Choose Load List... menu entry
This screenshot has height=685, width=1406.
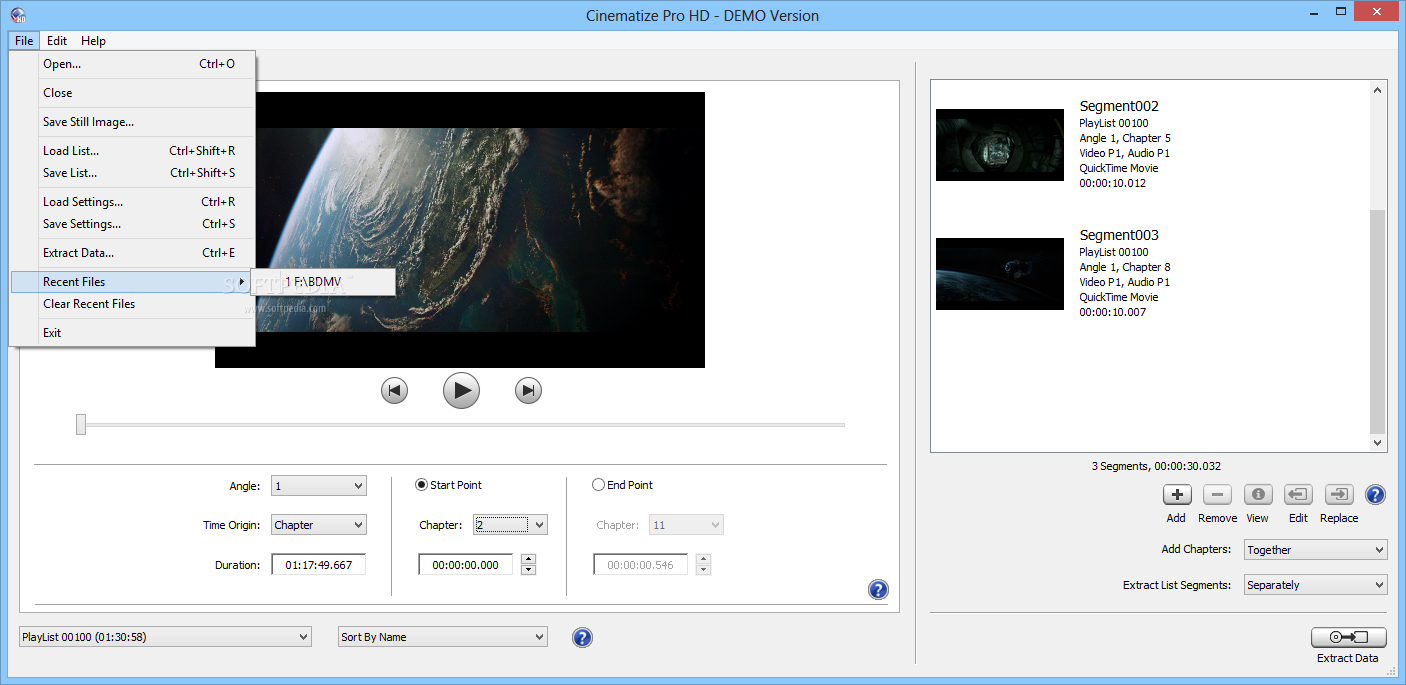(x=132, y=151)
